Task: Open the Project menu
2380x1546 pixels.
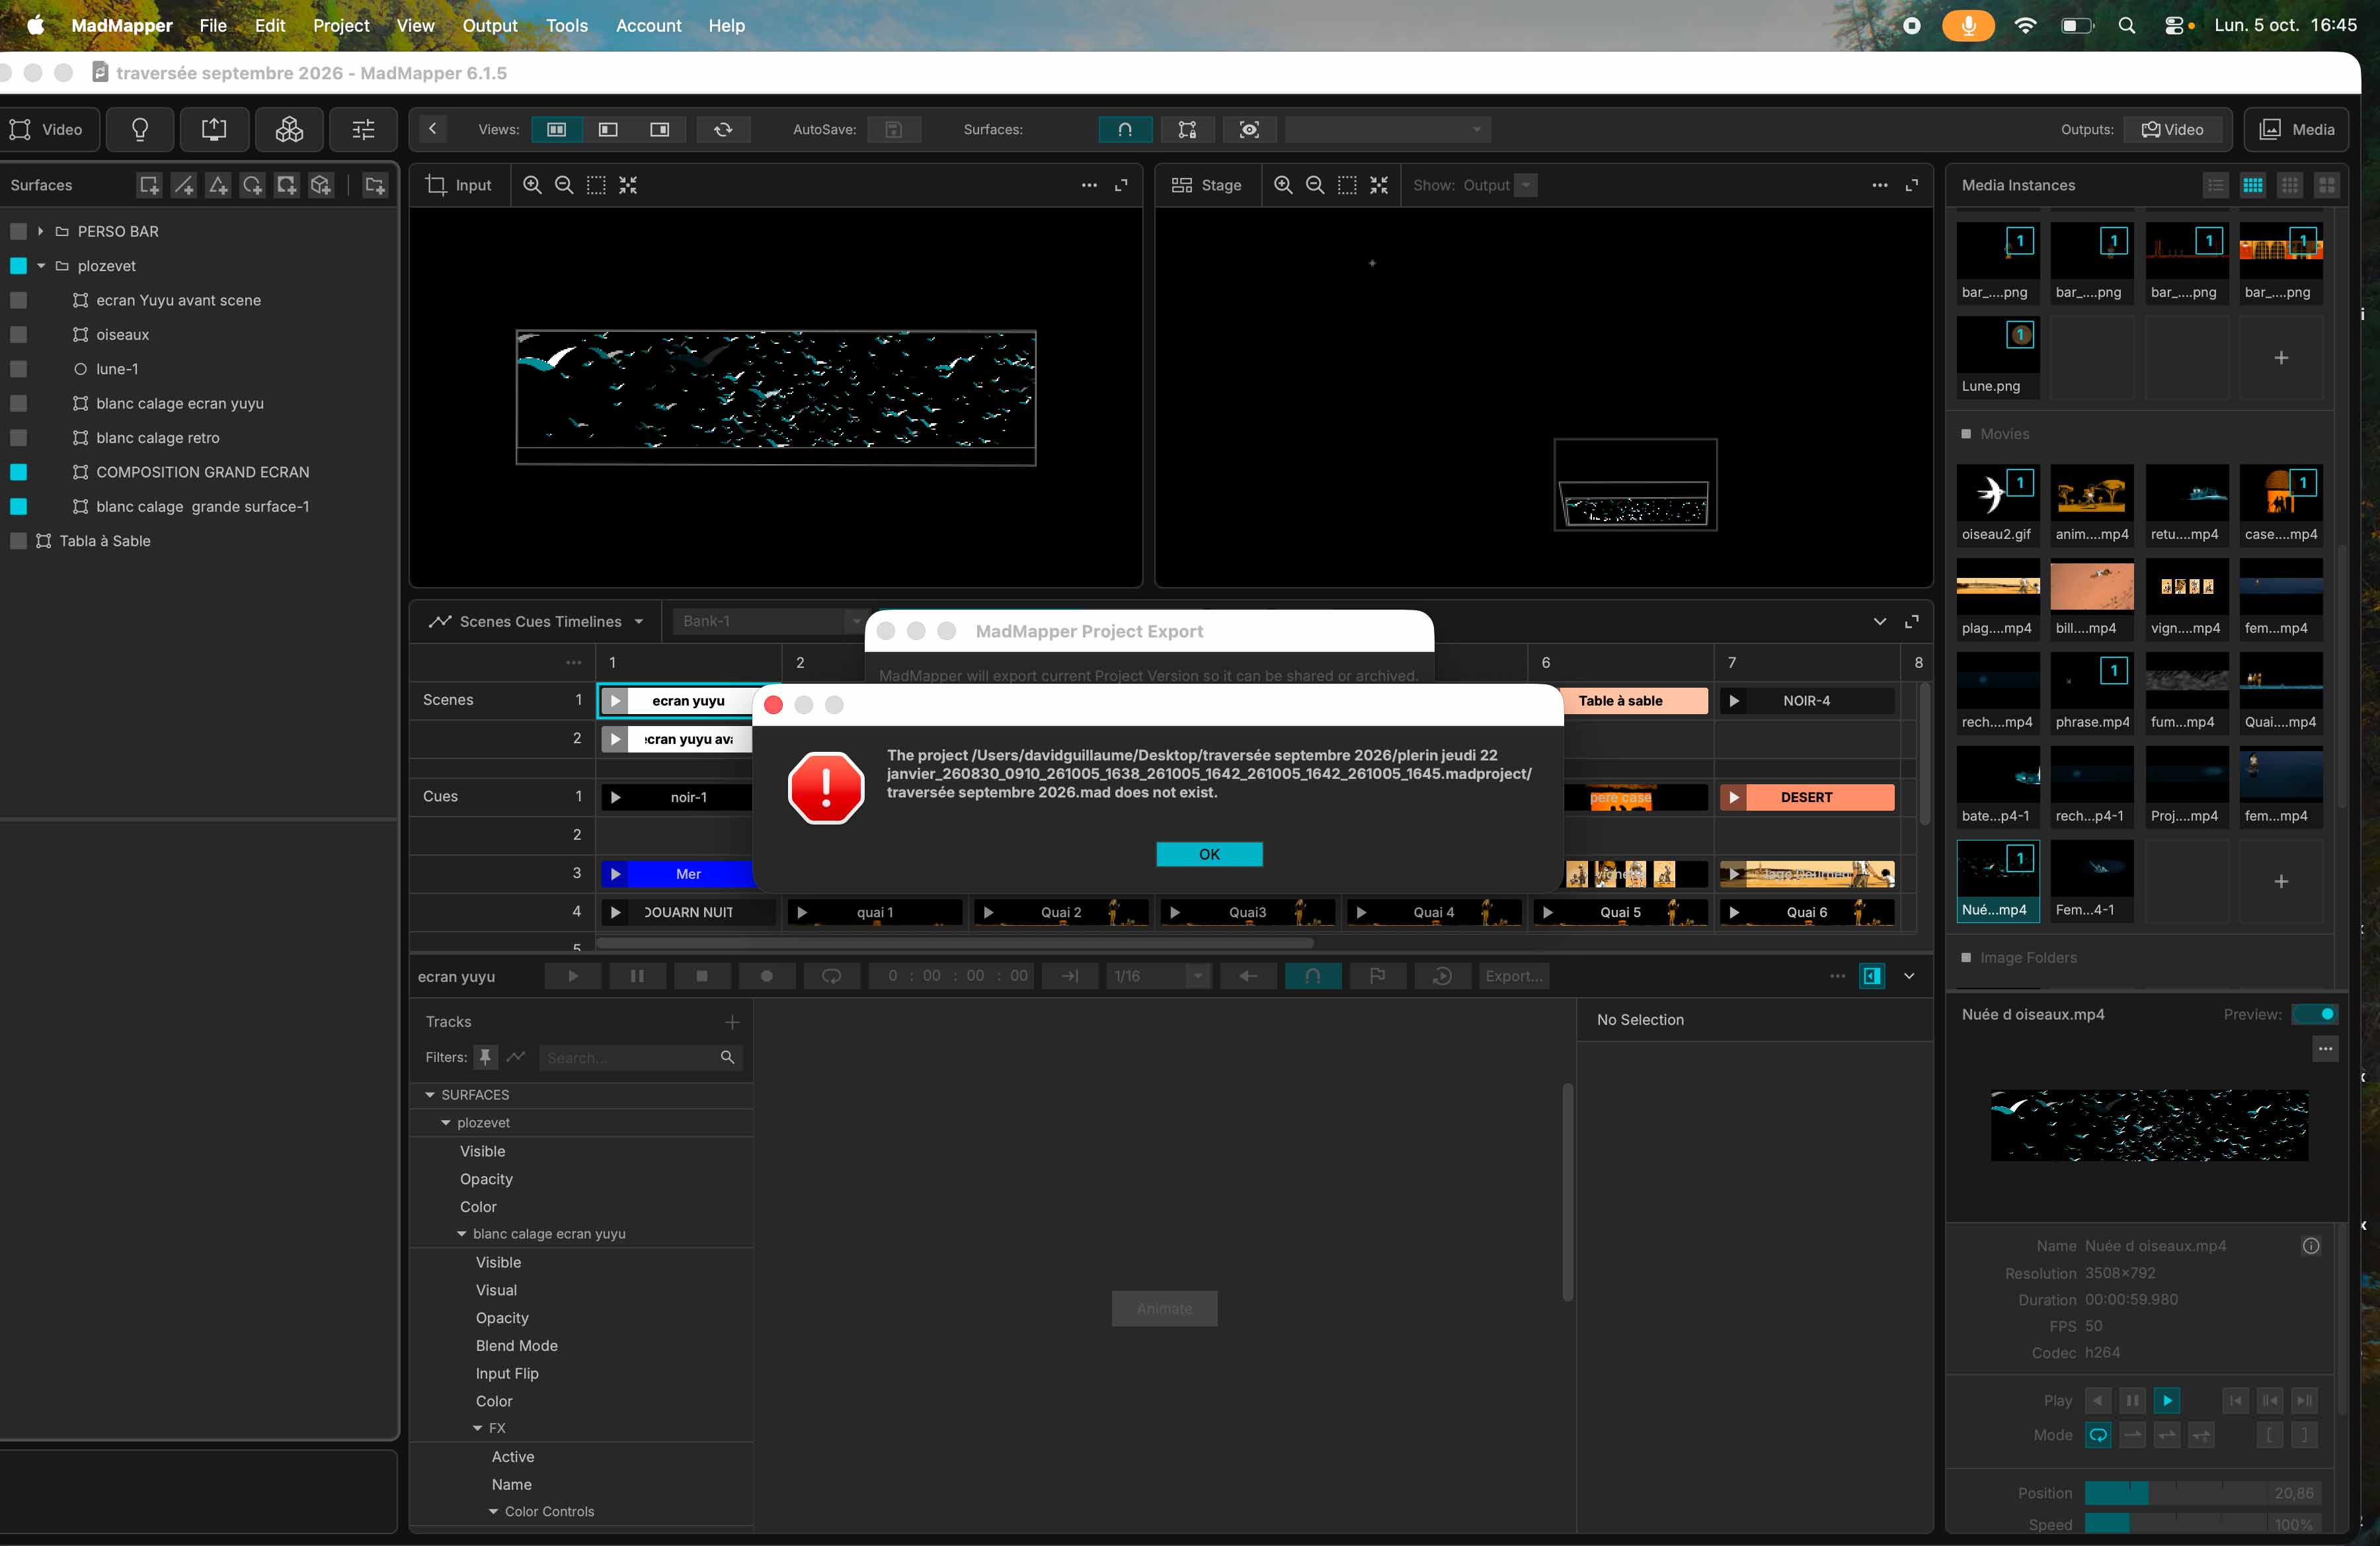Action: 341,26
